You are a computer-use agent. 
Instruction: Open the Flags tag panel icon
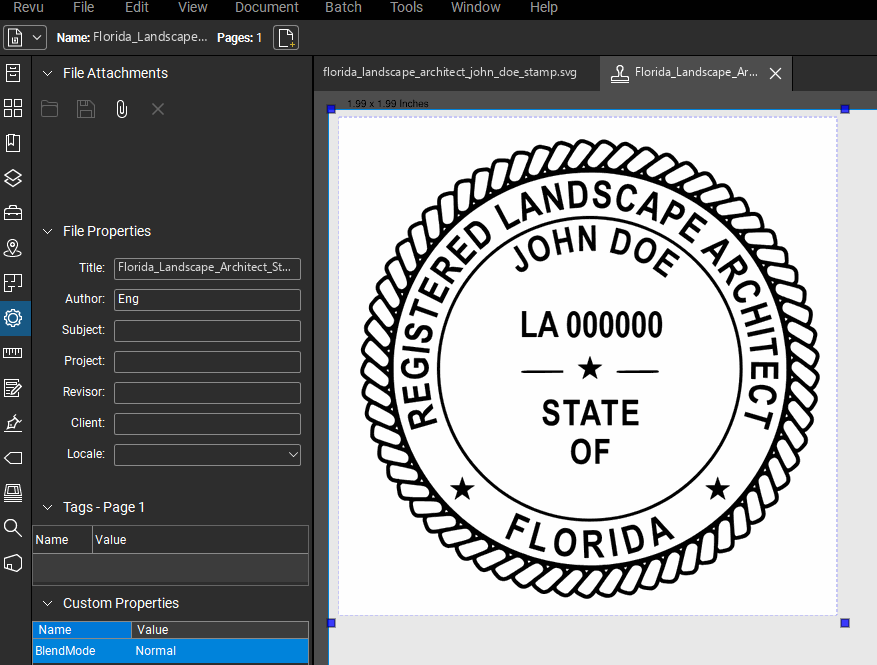(x=13, y=458)
